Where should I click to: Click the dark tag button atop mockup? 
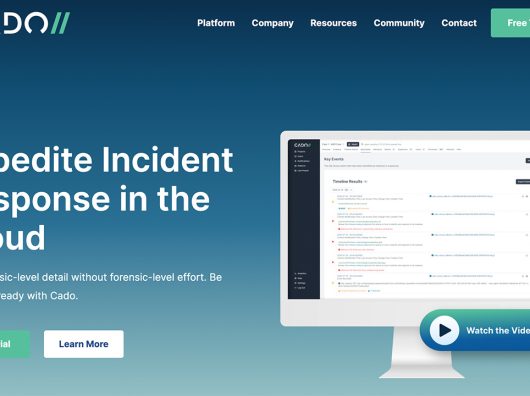pos(353,144)
